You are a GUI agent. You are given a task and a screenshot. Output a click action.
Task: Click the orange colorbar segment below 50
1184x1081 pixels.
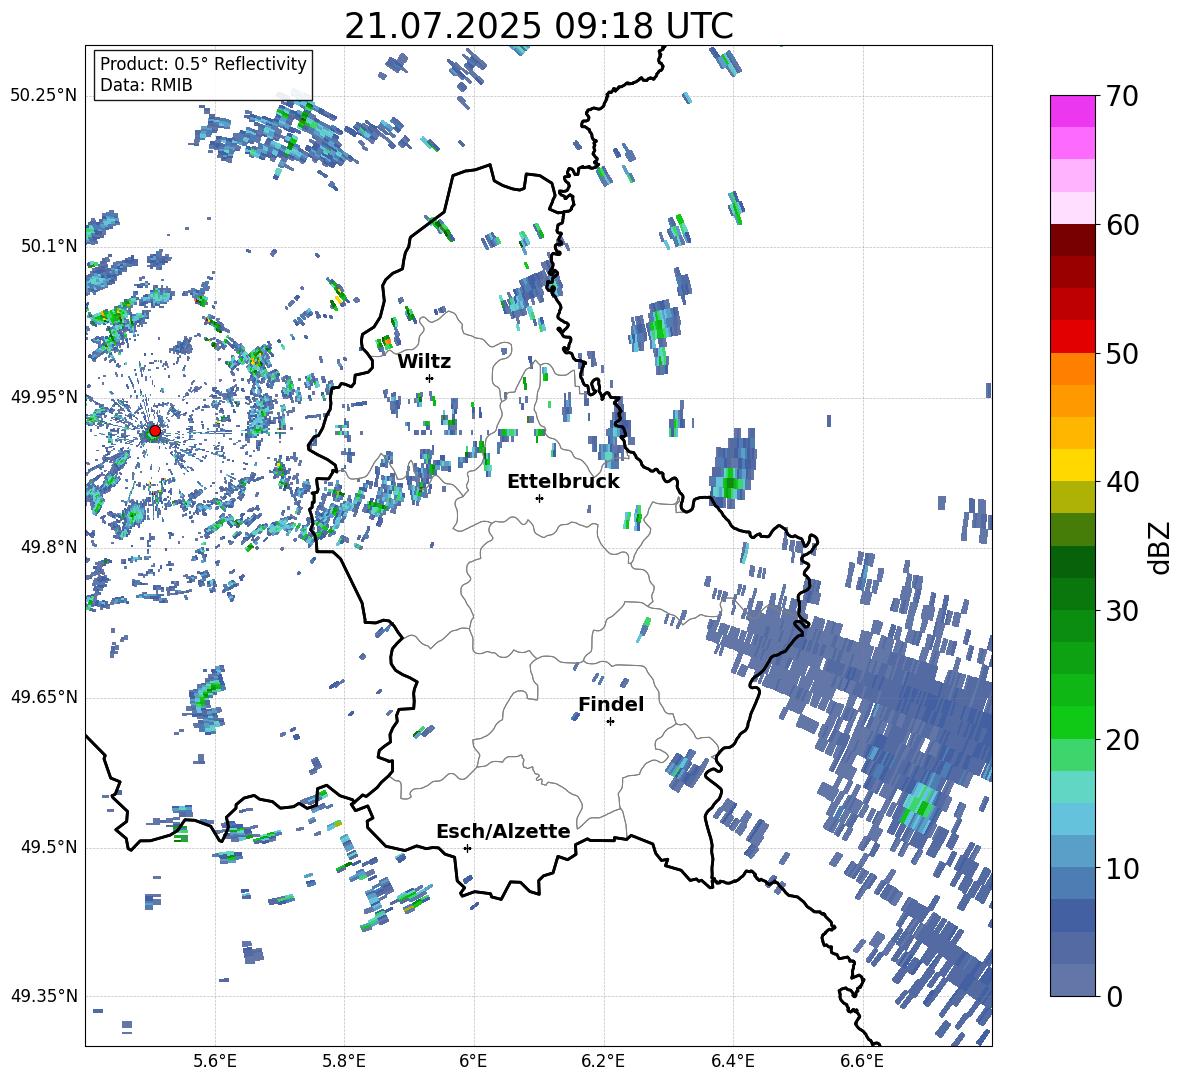pyautogui.click(x=1072, y=369)
